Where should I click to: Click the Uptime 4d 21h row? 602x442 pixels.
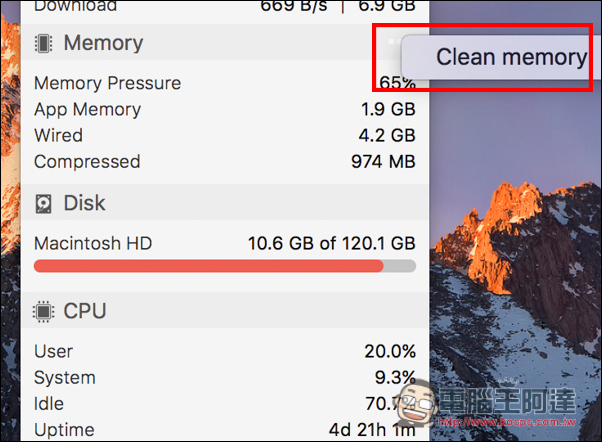[x=225, y=430]
